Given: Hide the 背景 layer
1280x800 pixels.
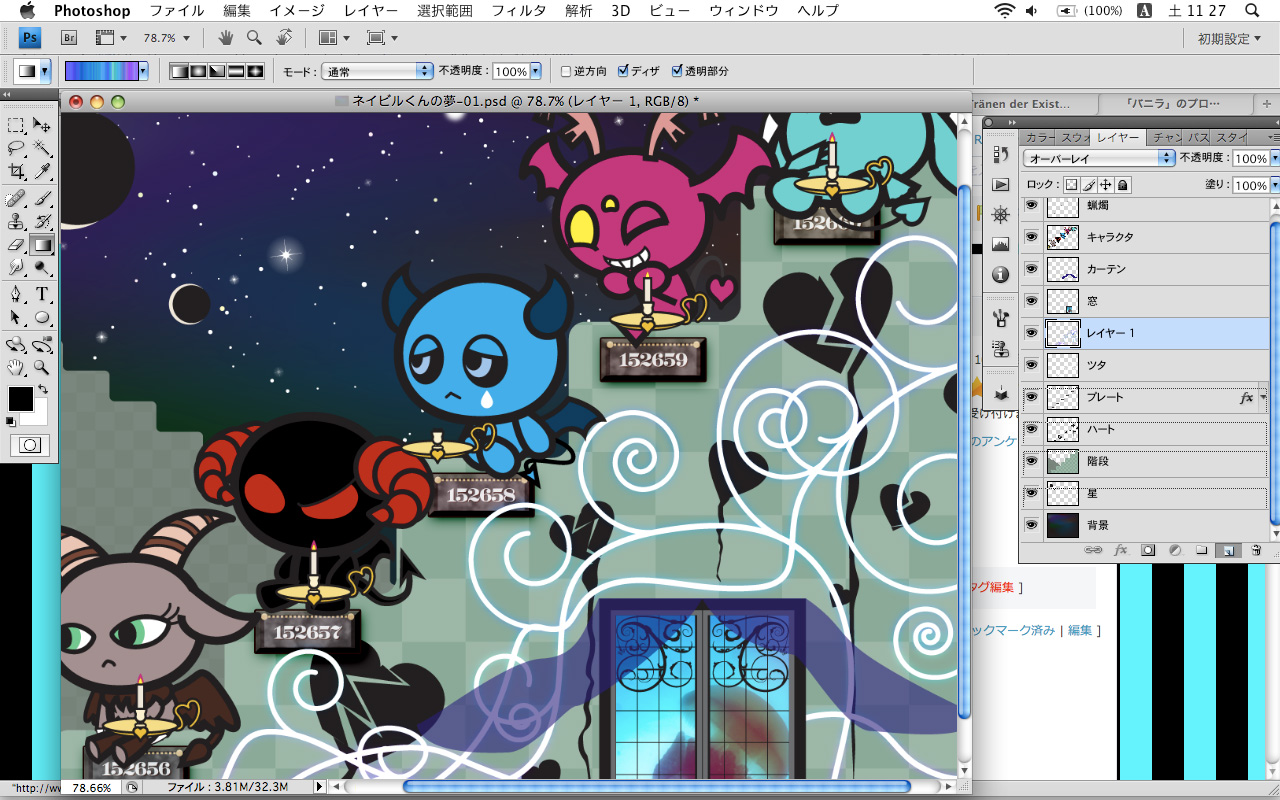Looking at the screenshot, I should point(1031,525).
